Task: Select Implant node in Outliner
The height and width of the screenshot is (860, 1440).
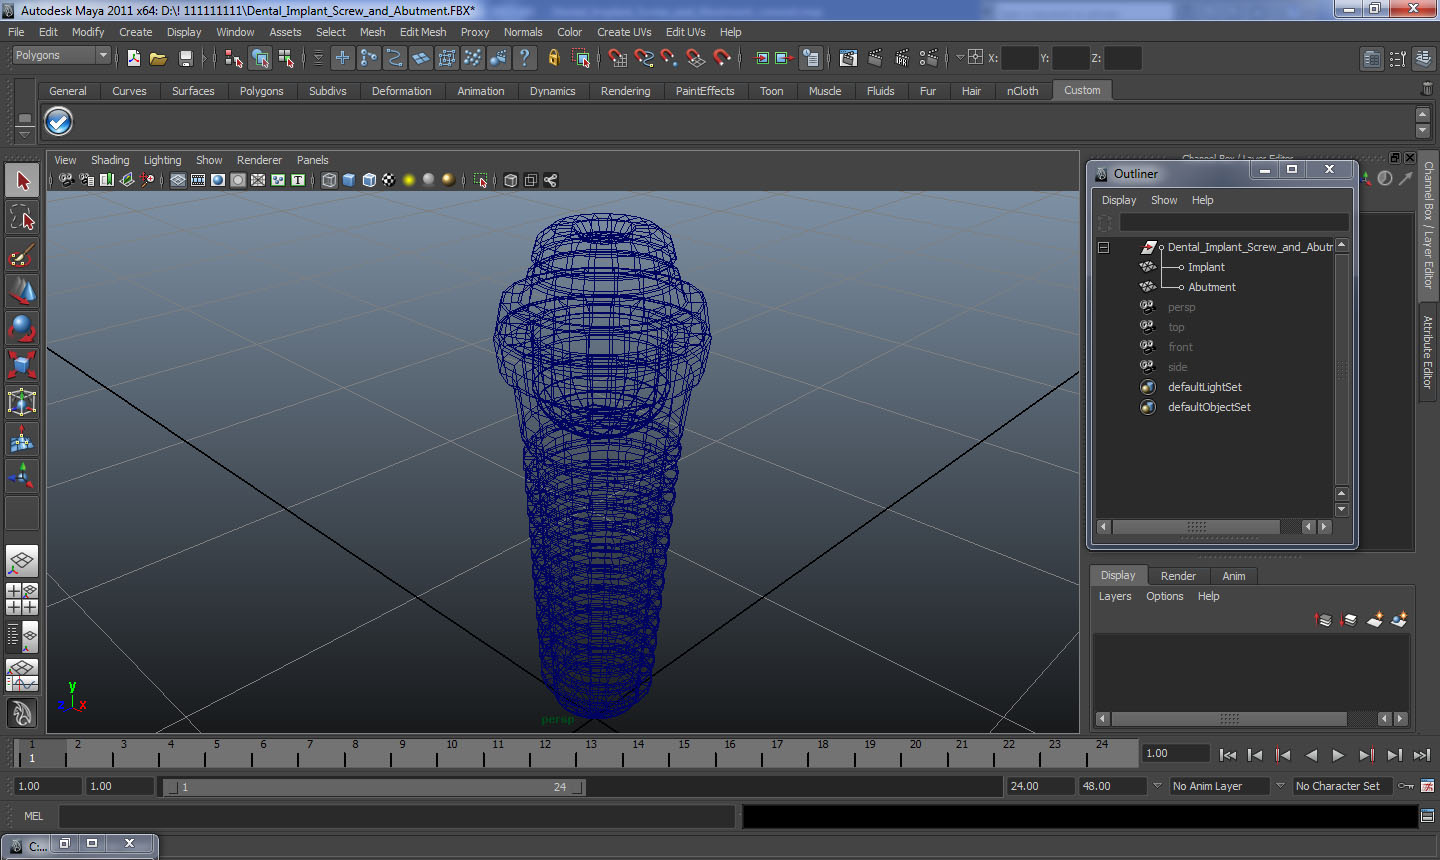Action: point(1206,267)
